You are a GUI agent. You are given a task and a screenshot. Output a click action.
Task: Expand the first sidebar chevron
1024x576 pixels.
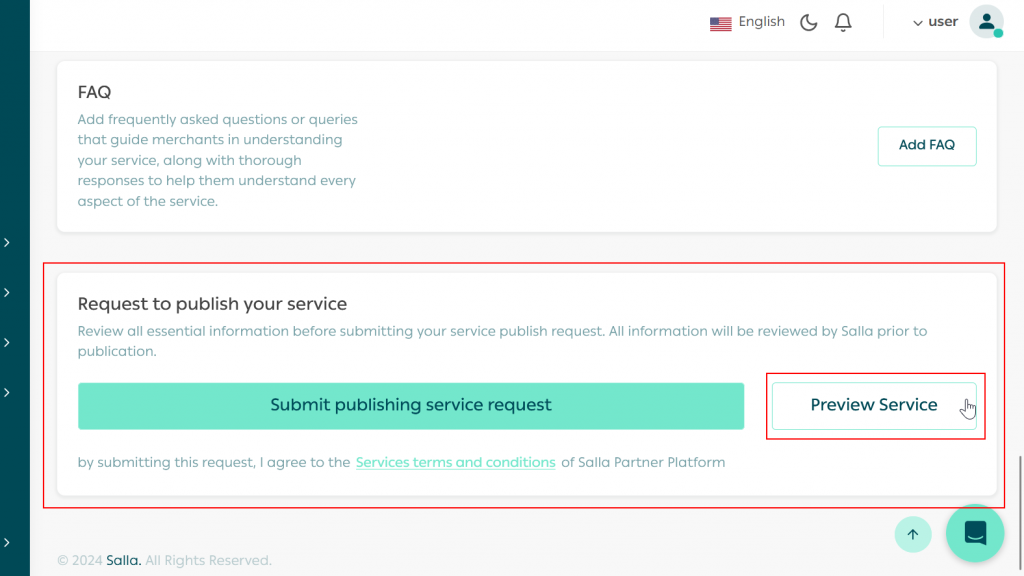[7, 242]
